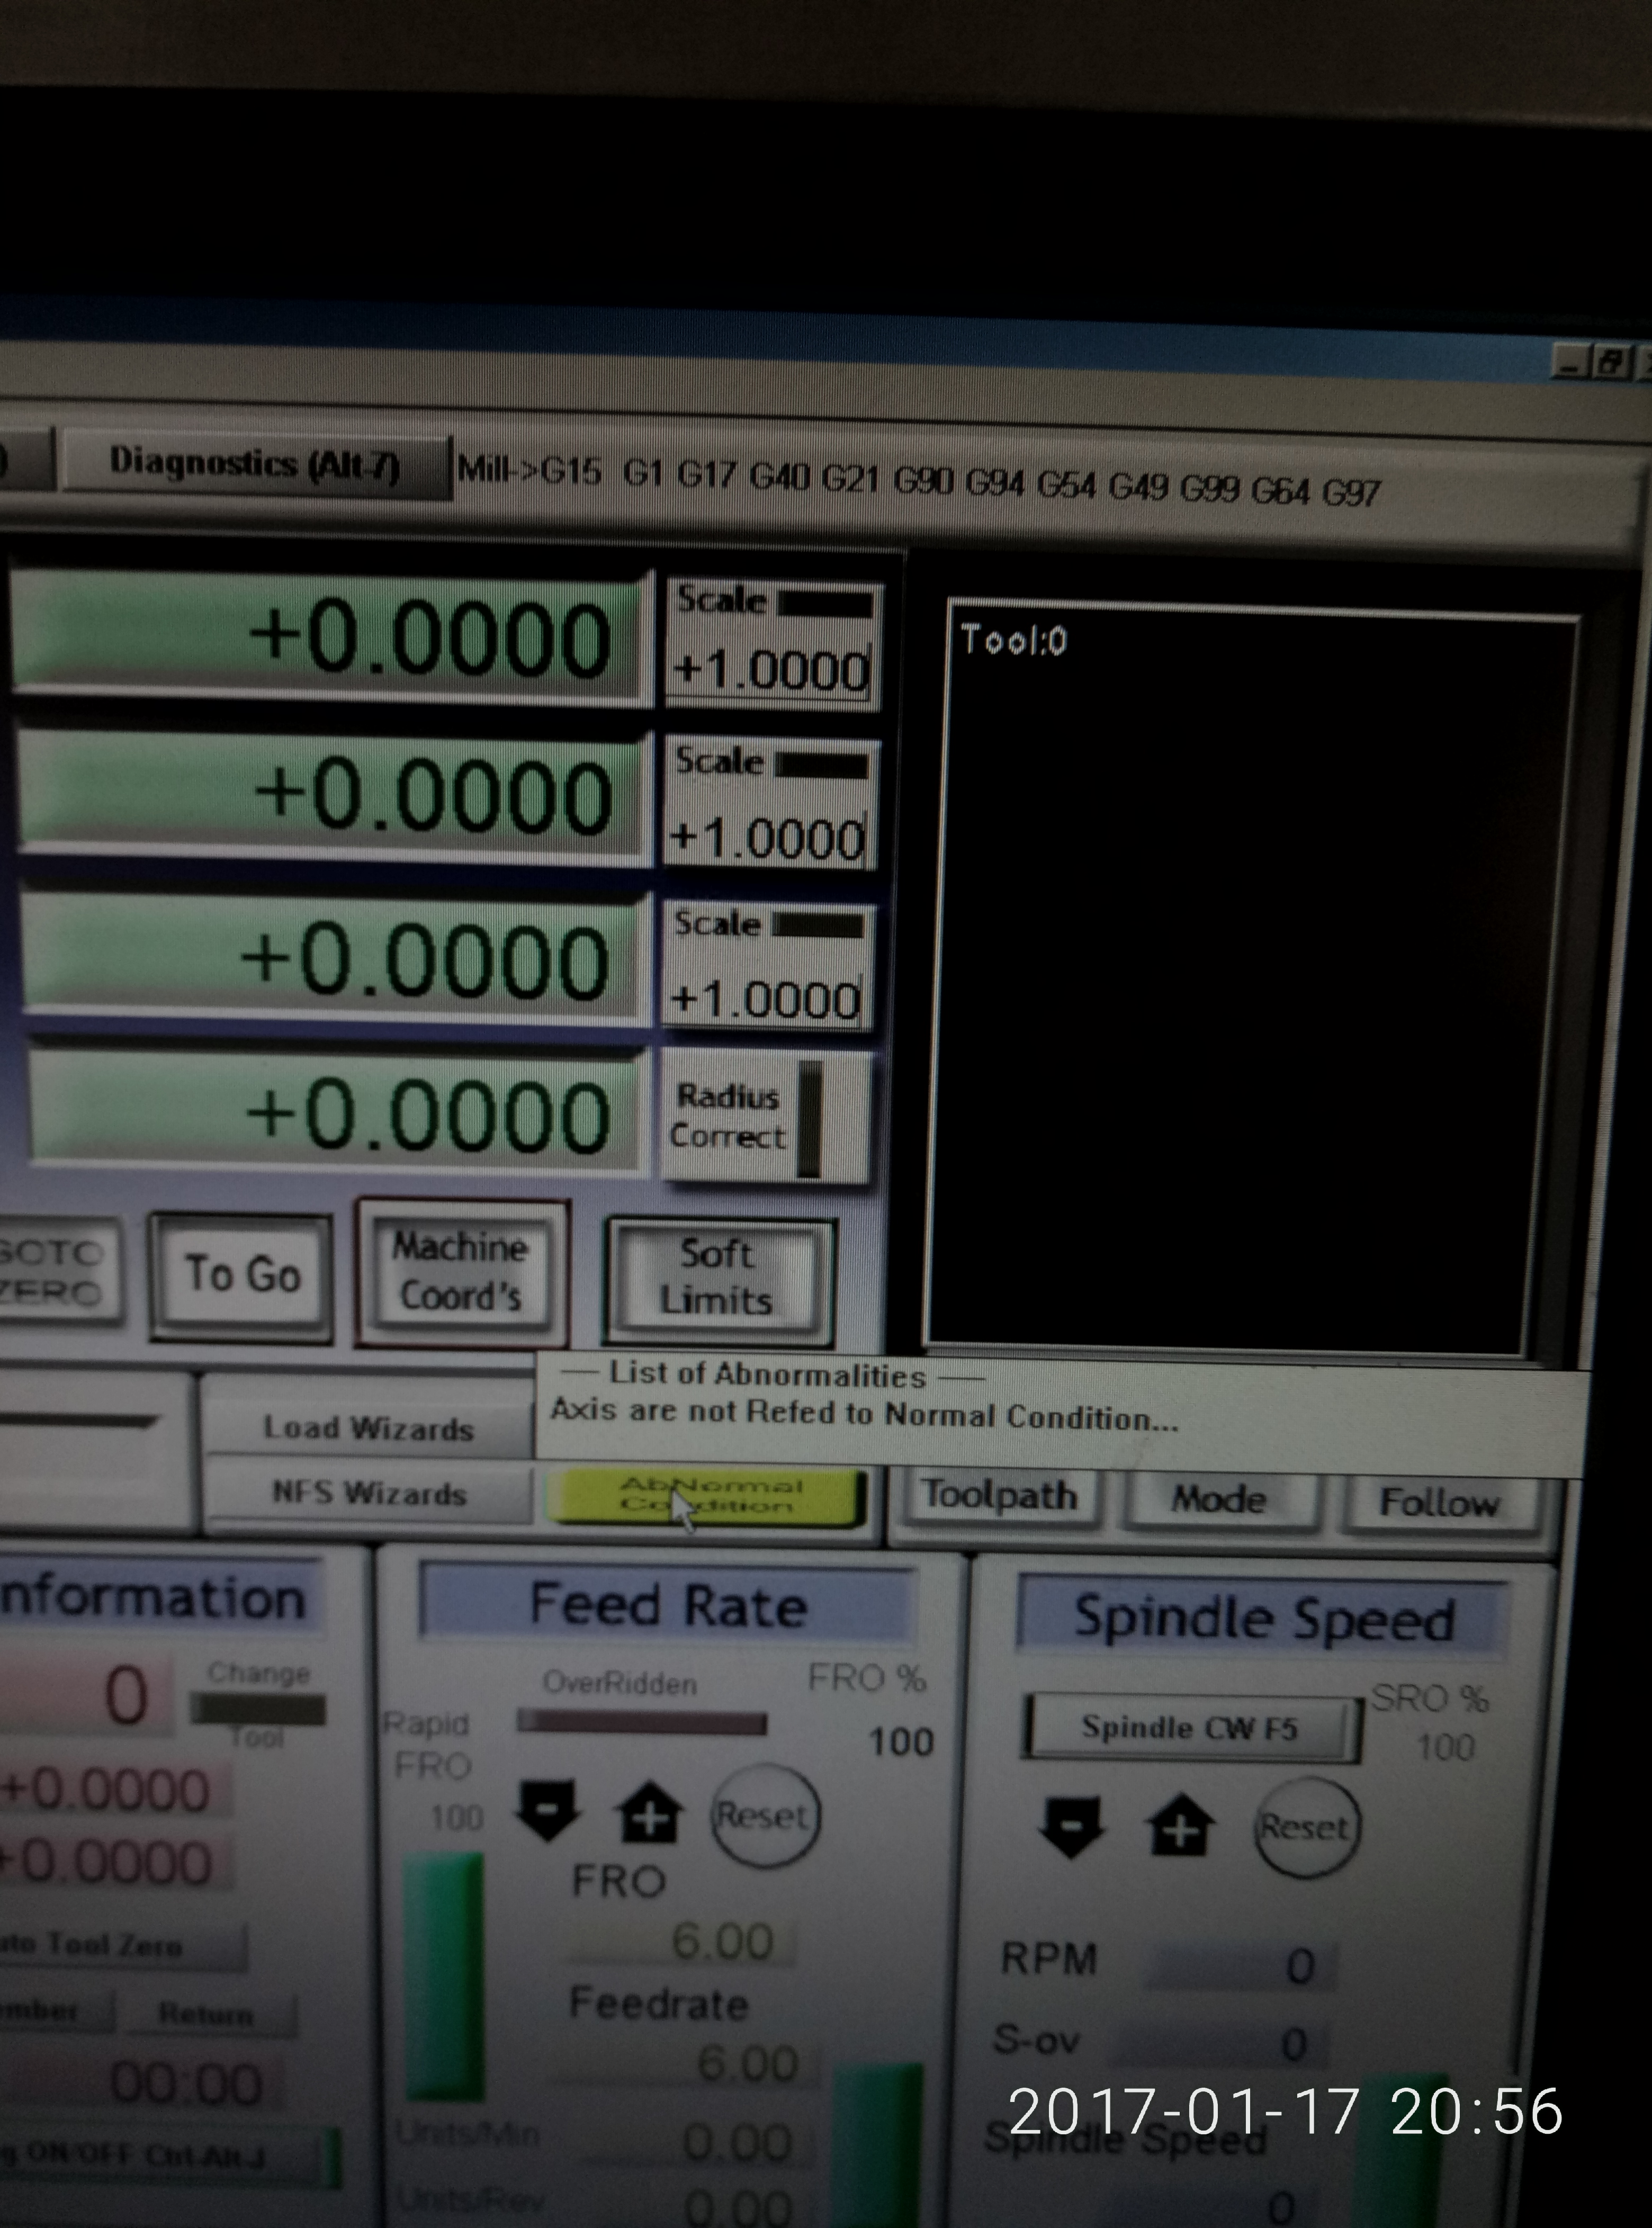Click the Follow button

point(1439,1503)
